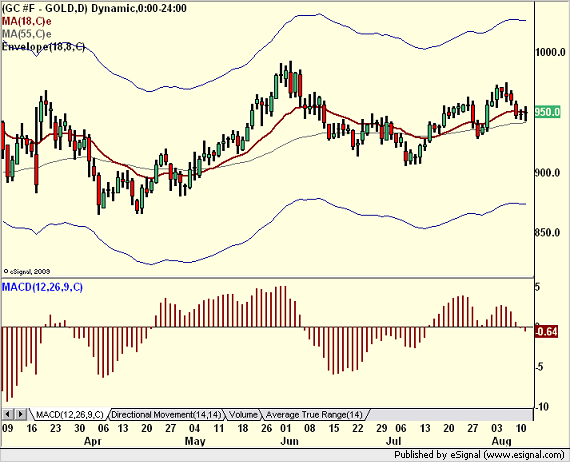The width and height of the screenshot is (570, 462).
Task: Open the Average True Range(14) tab
Action: click(x=314, y=414)
